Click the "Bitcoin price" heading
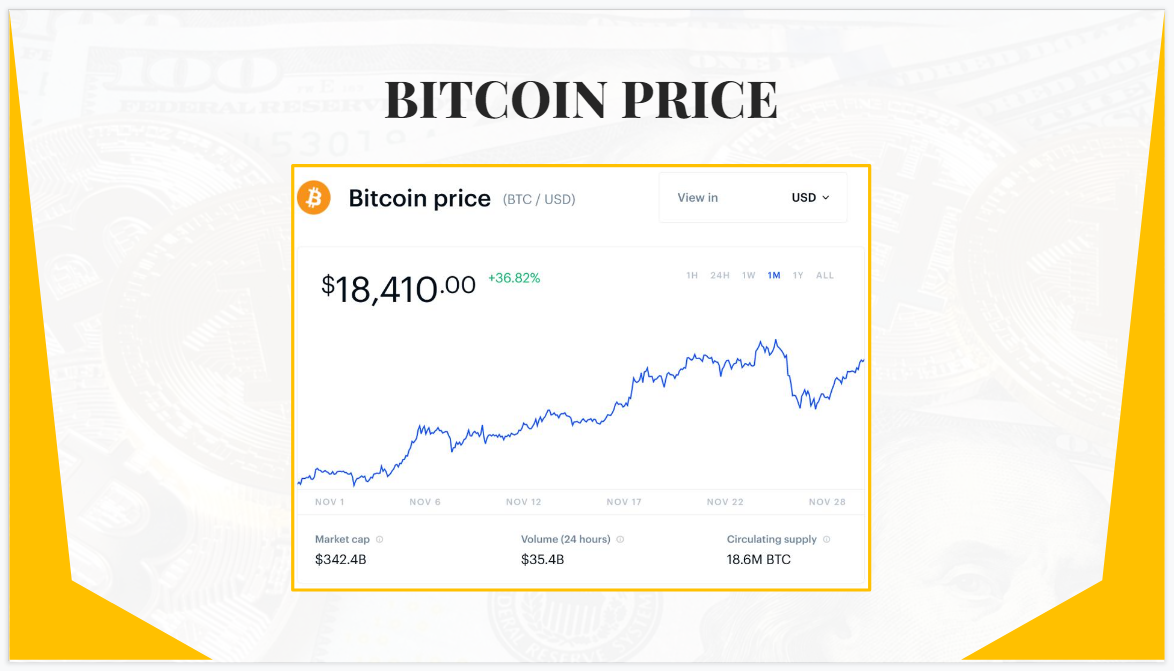 420,198
